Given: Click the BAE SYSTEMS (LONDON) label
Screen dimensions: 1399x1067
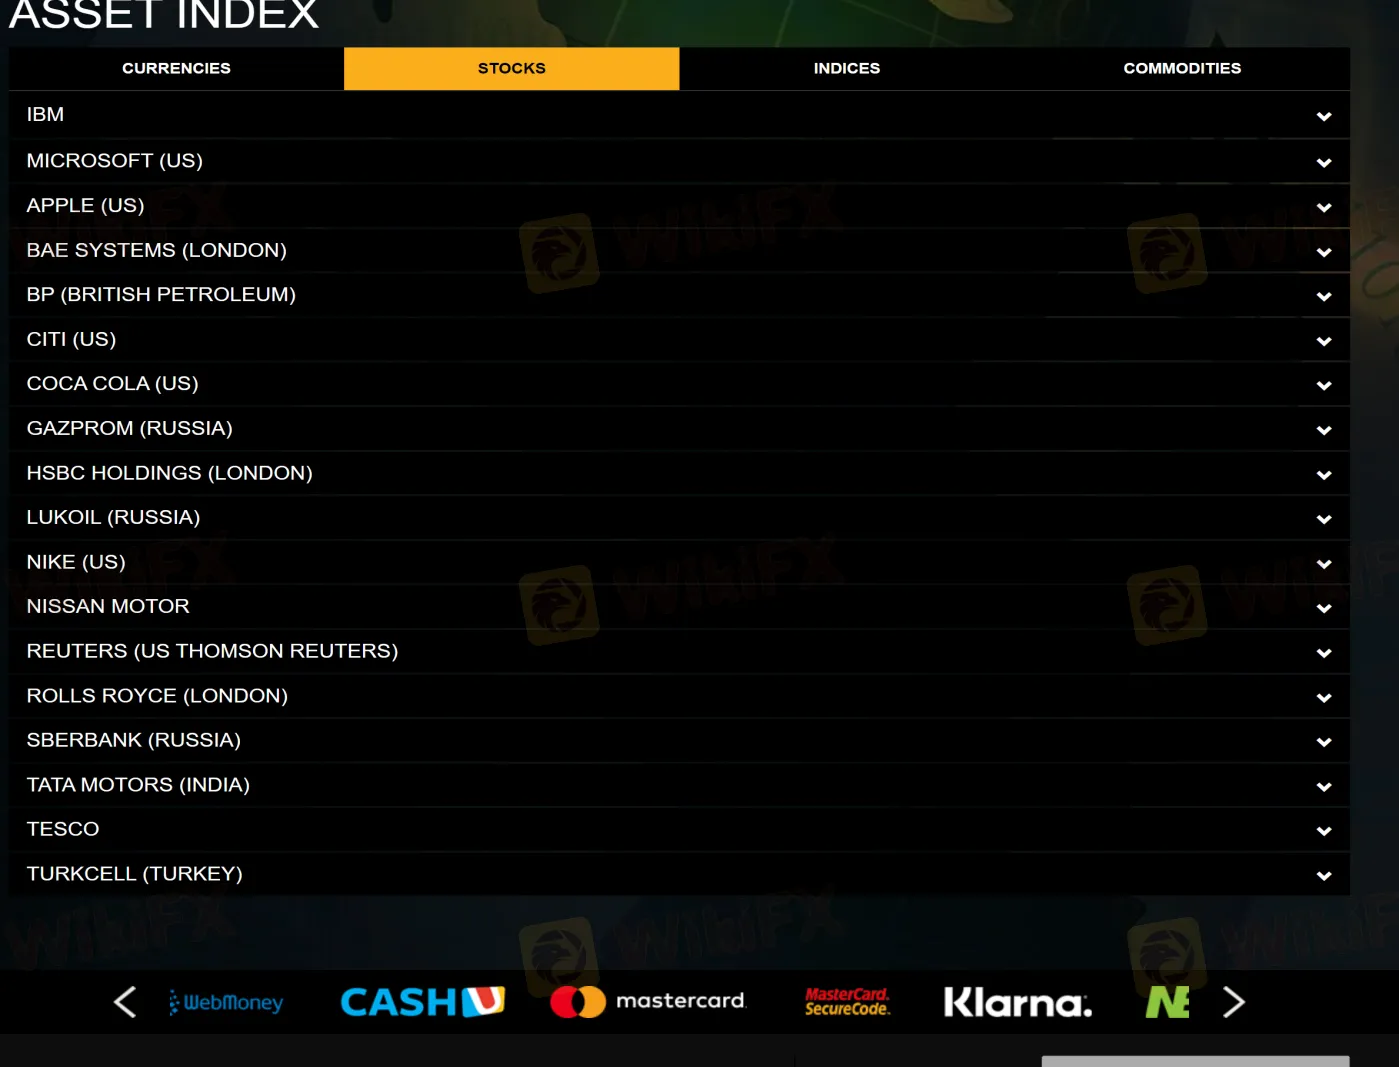Looking at the screenshot, I should [156, 250].
